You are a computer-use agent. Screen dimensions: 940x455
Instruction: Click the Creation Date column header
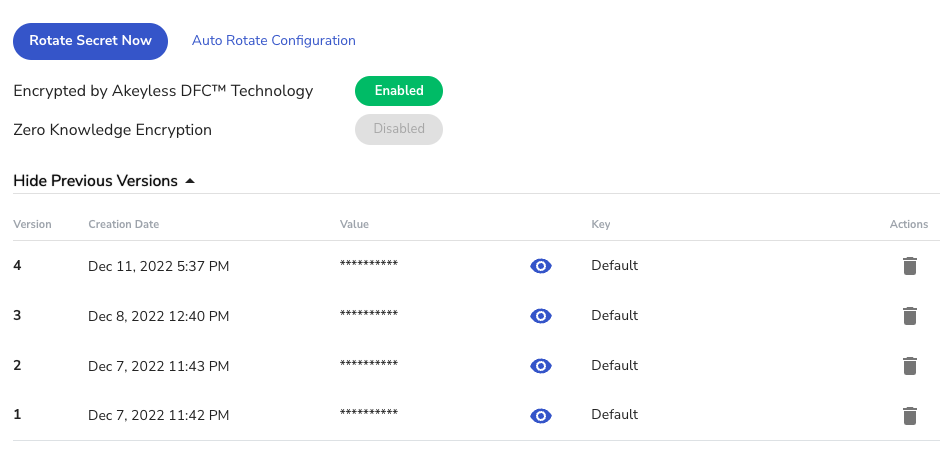(x=123, y=224)
